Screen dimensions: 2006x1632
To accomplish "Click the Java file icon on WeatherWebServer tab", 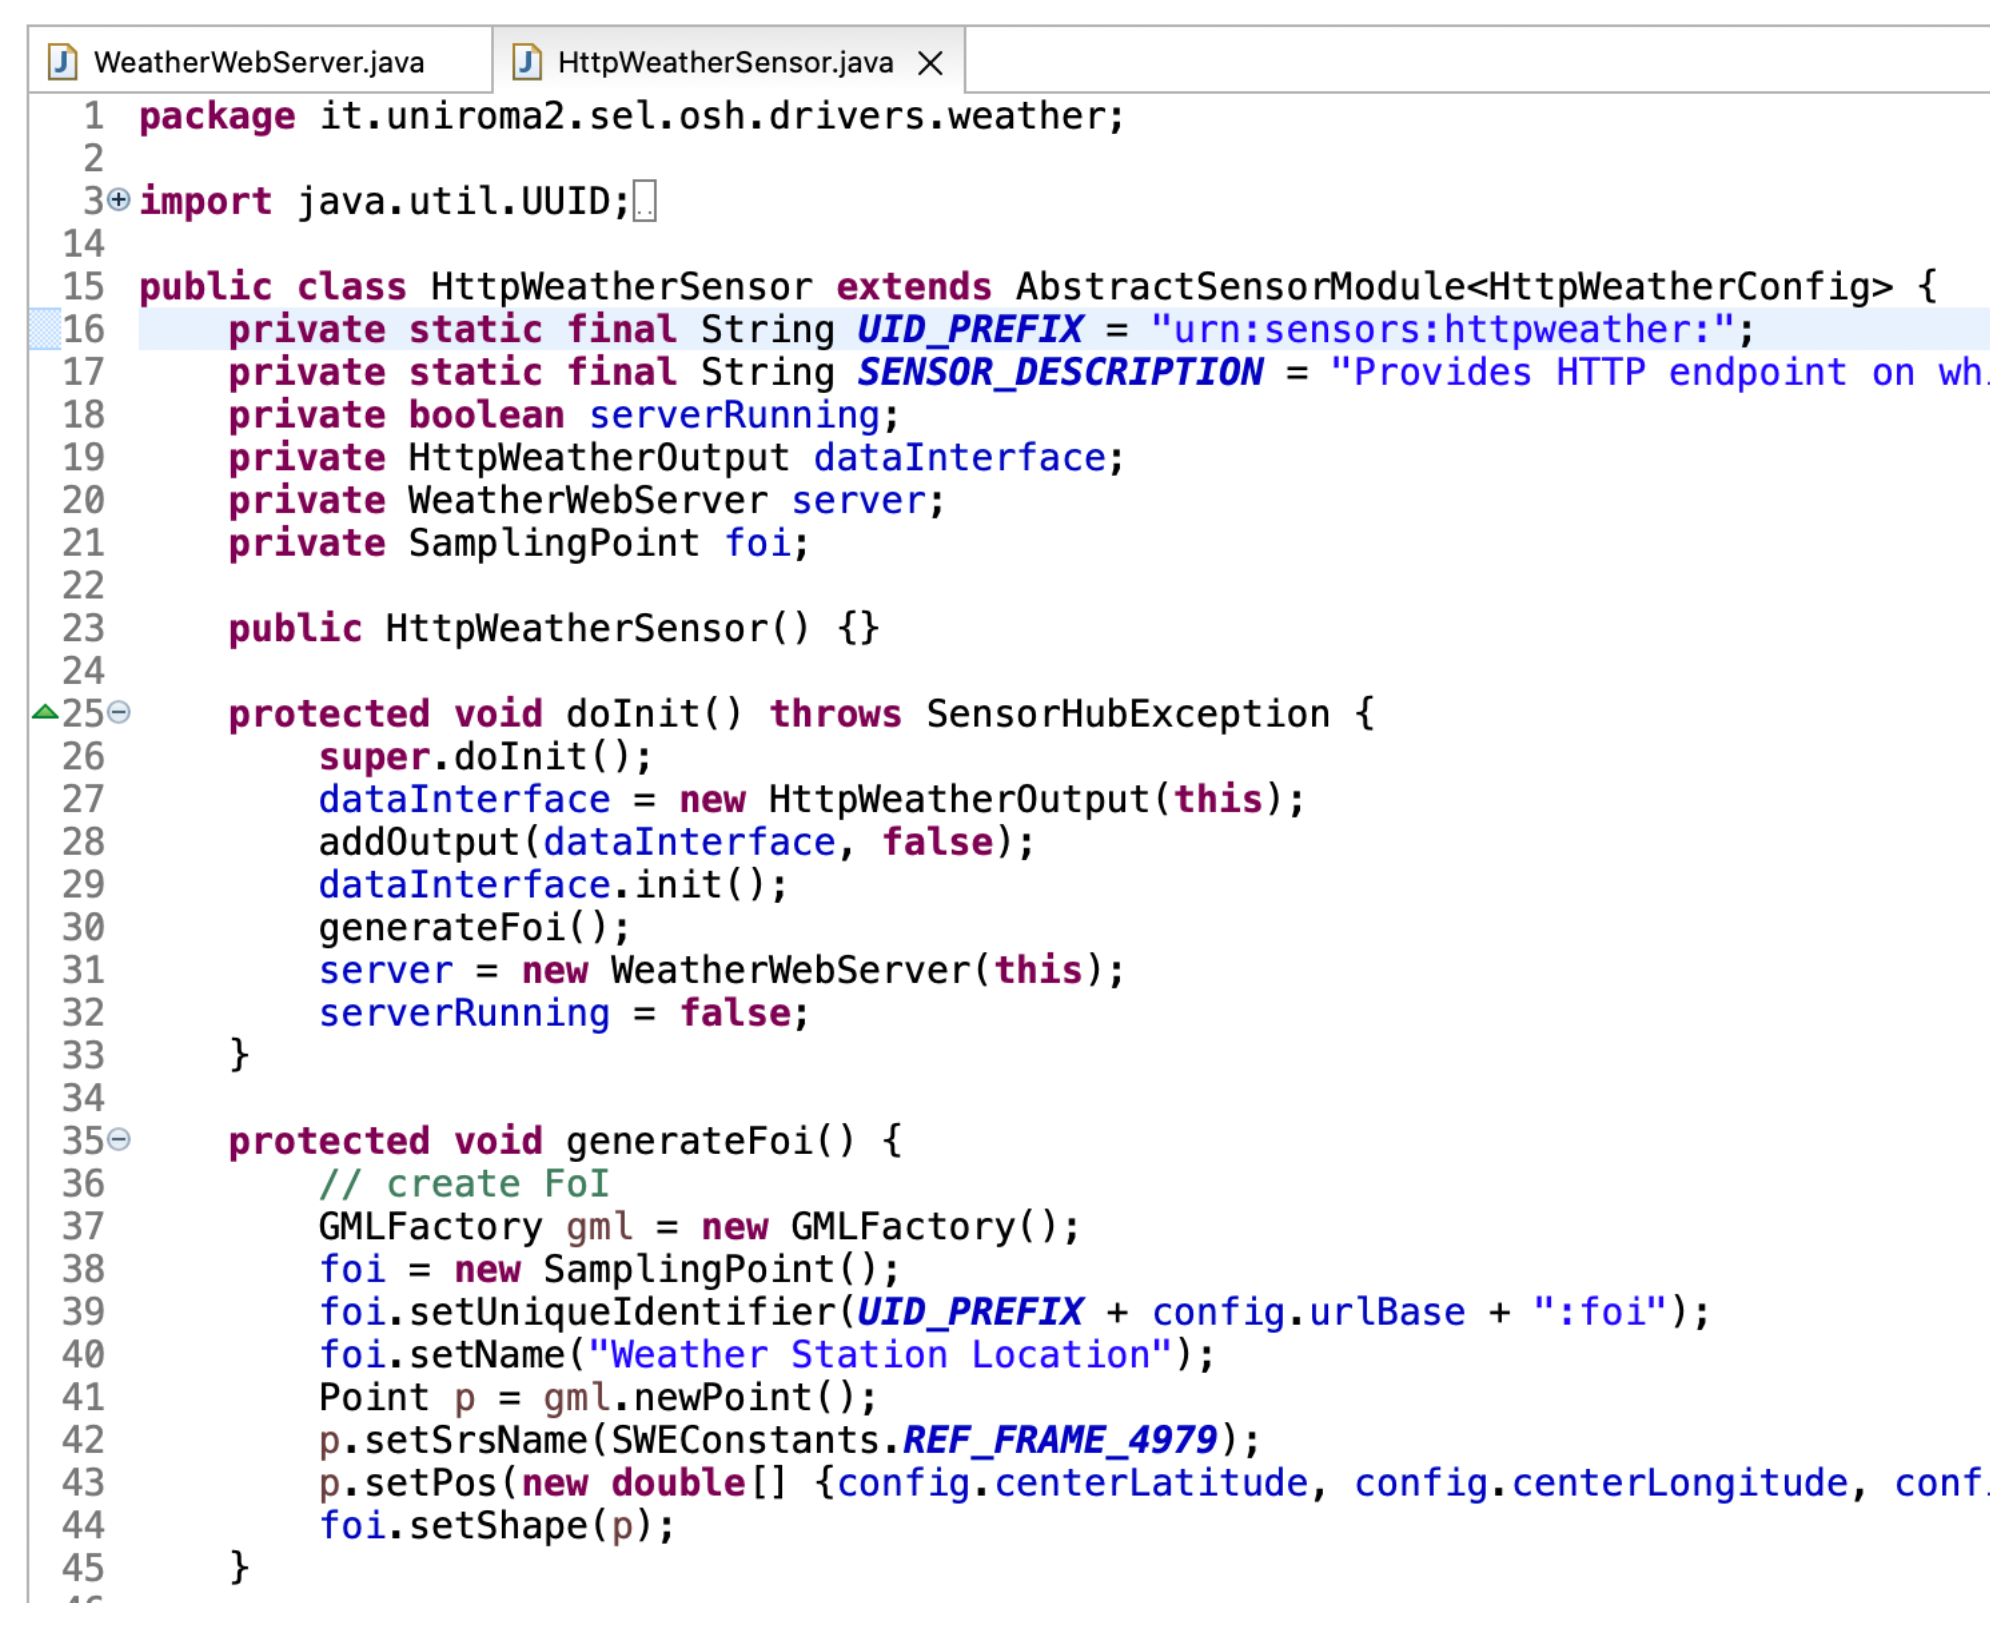I will (x=63, y=62).
